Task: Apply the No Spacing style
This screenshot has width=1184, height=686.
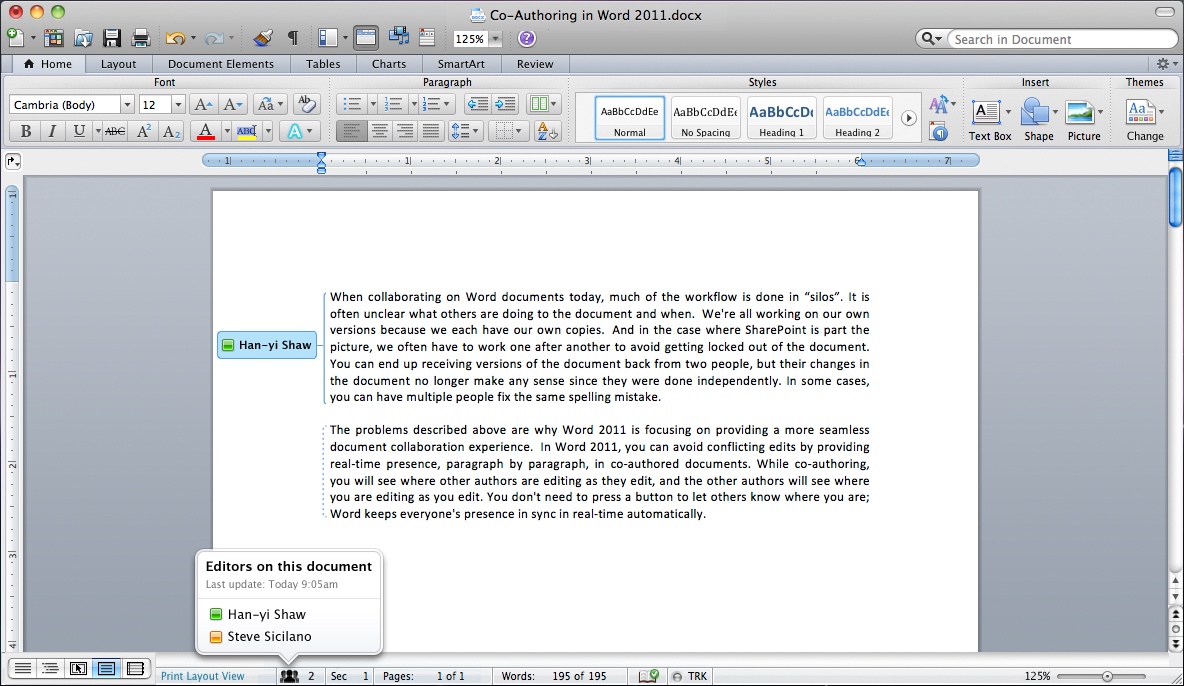Action: (x=705, y=118)
